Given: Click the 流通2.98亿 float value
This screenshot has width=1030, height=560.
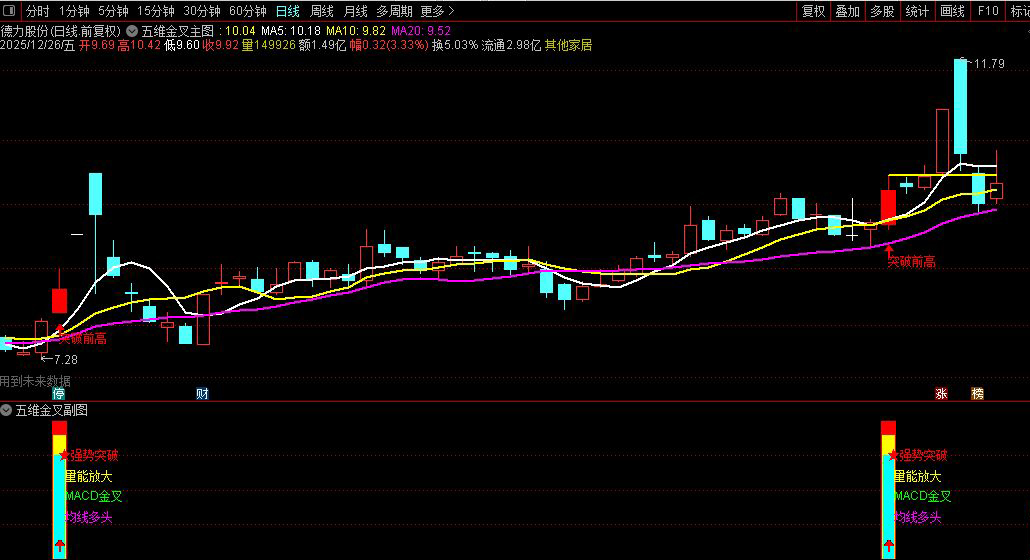Looking at the screenshot, I should click(511, 45).
